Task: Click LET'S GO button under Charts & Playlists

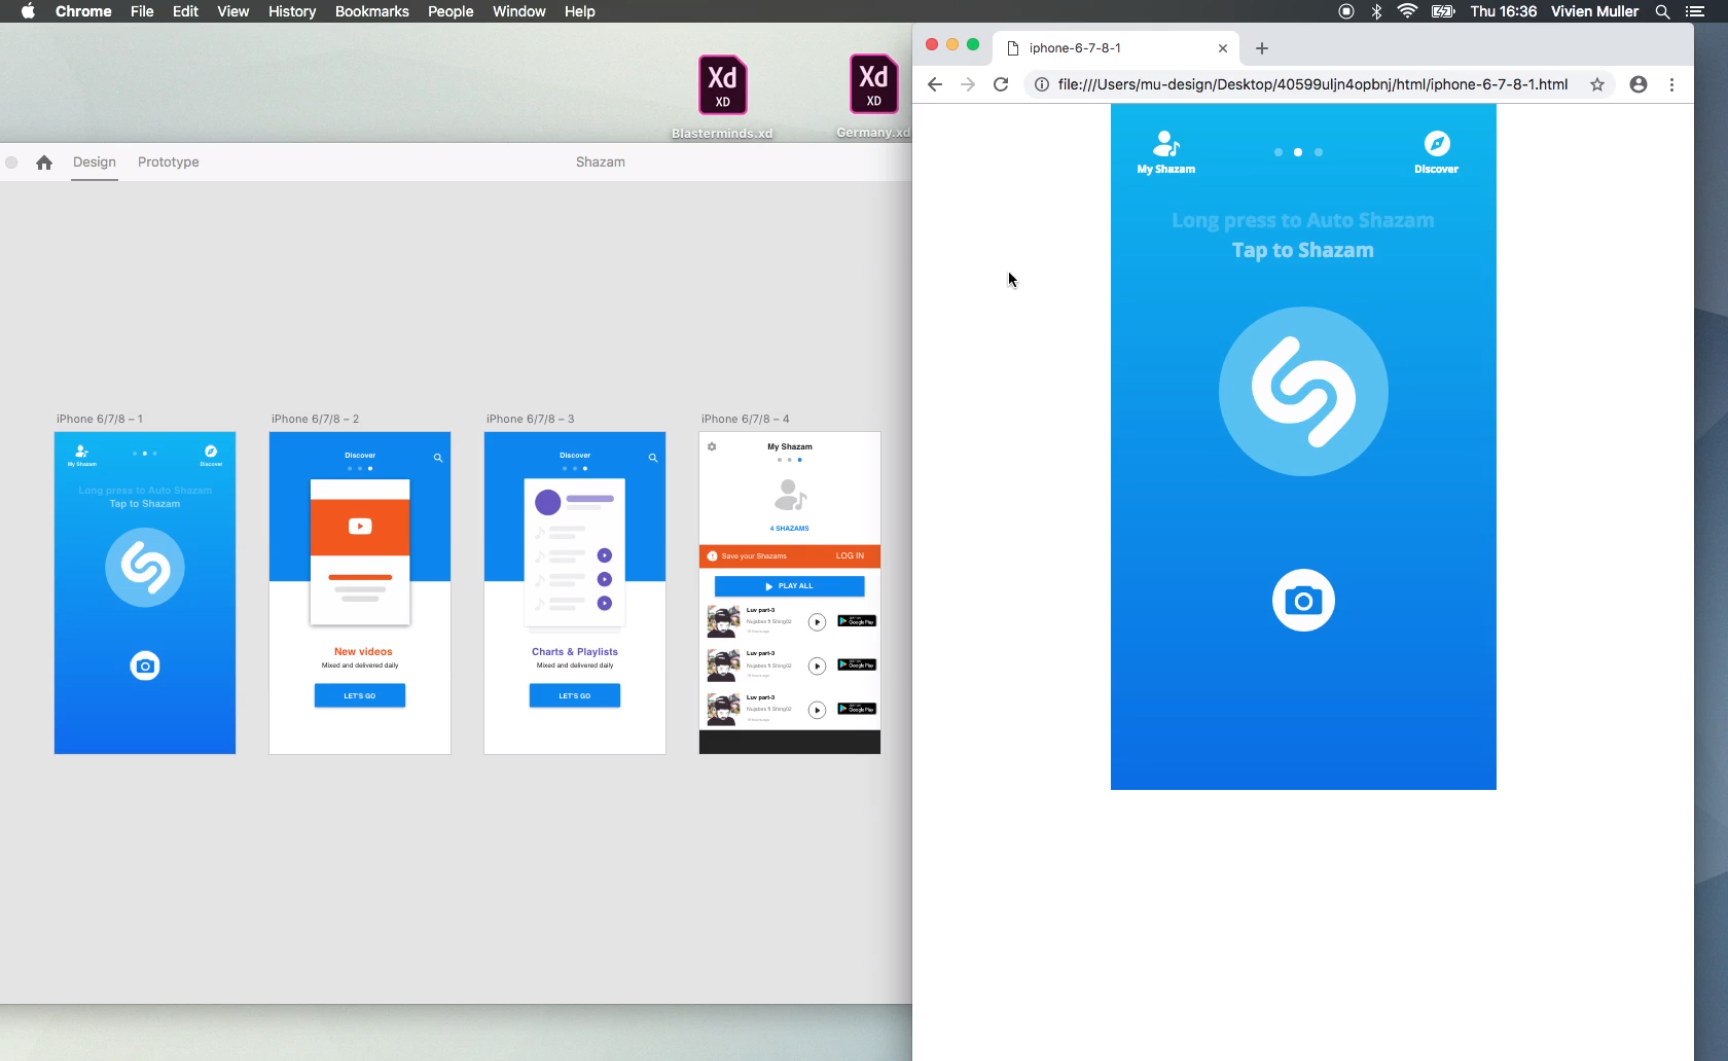Action: 575,695
